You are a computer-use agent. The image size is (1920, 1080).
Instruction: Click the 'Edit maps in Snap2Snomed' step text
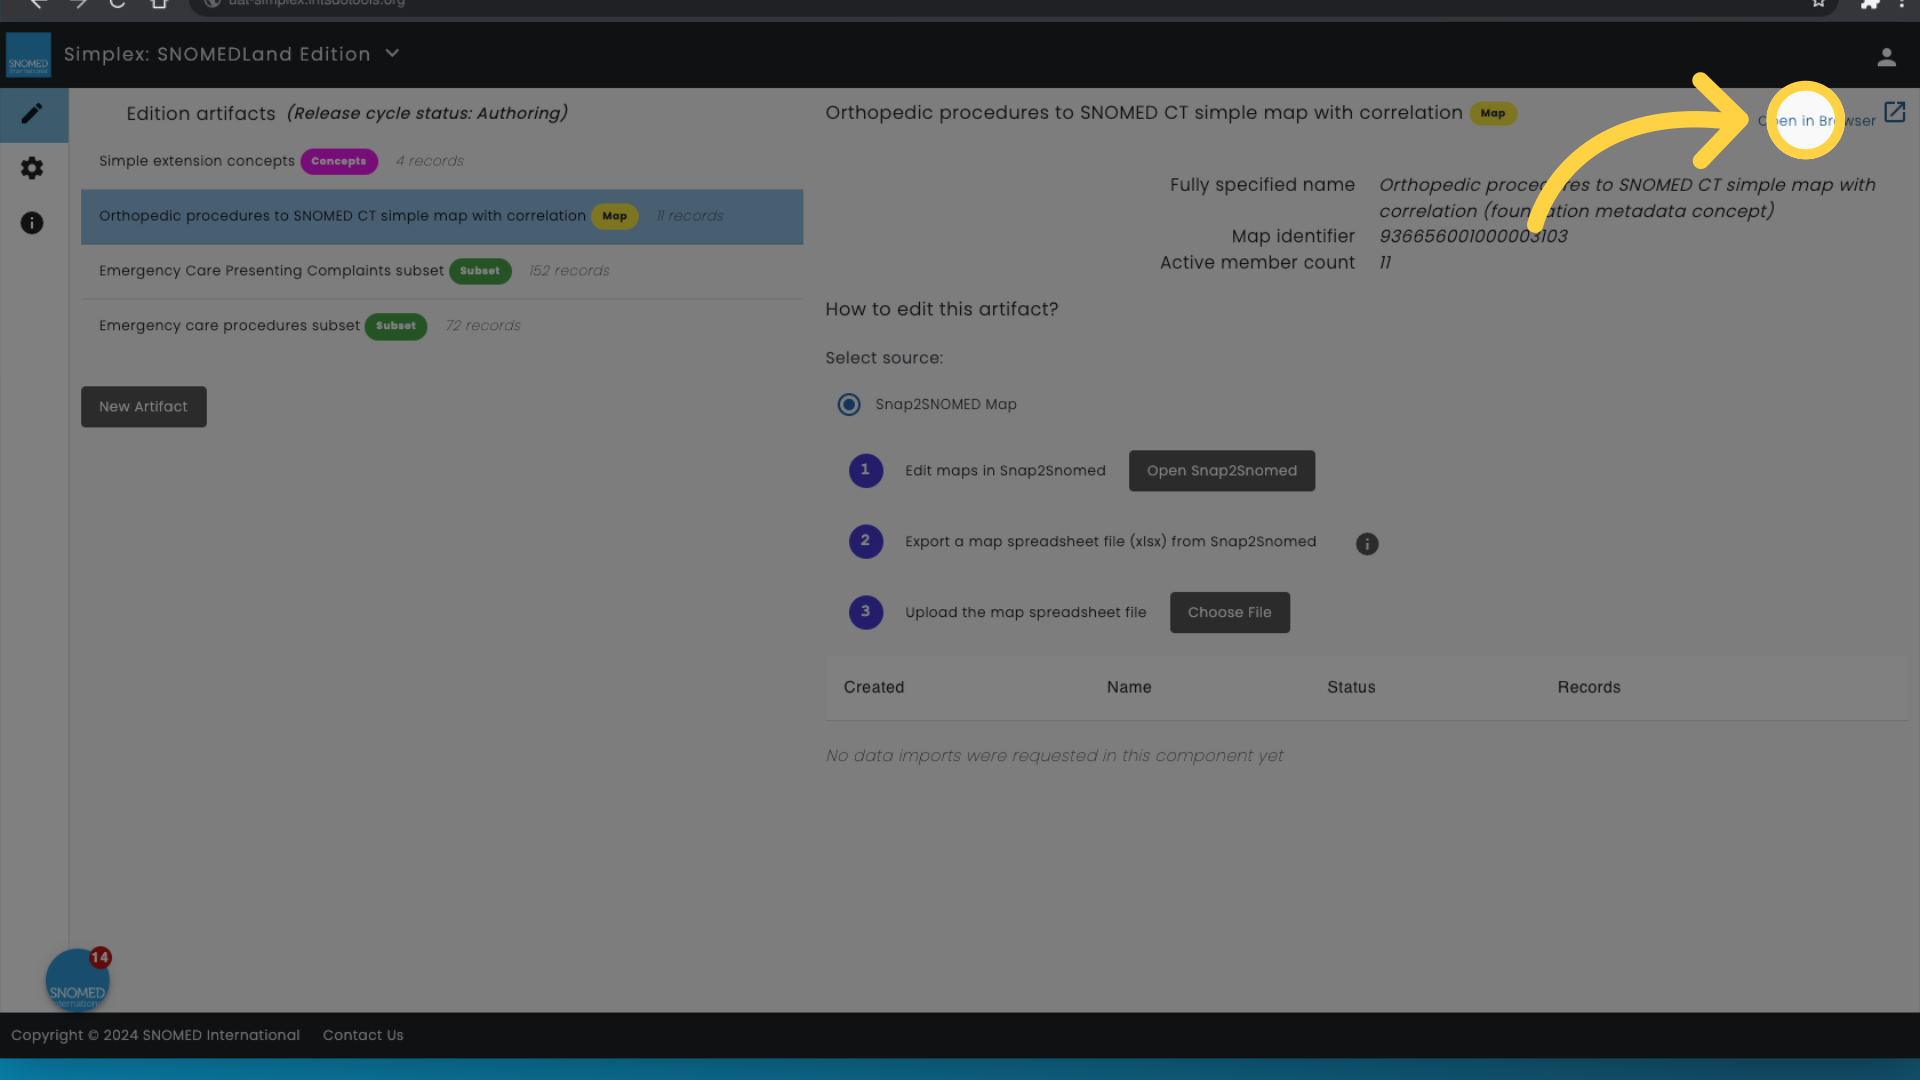pos(1005,471)
